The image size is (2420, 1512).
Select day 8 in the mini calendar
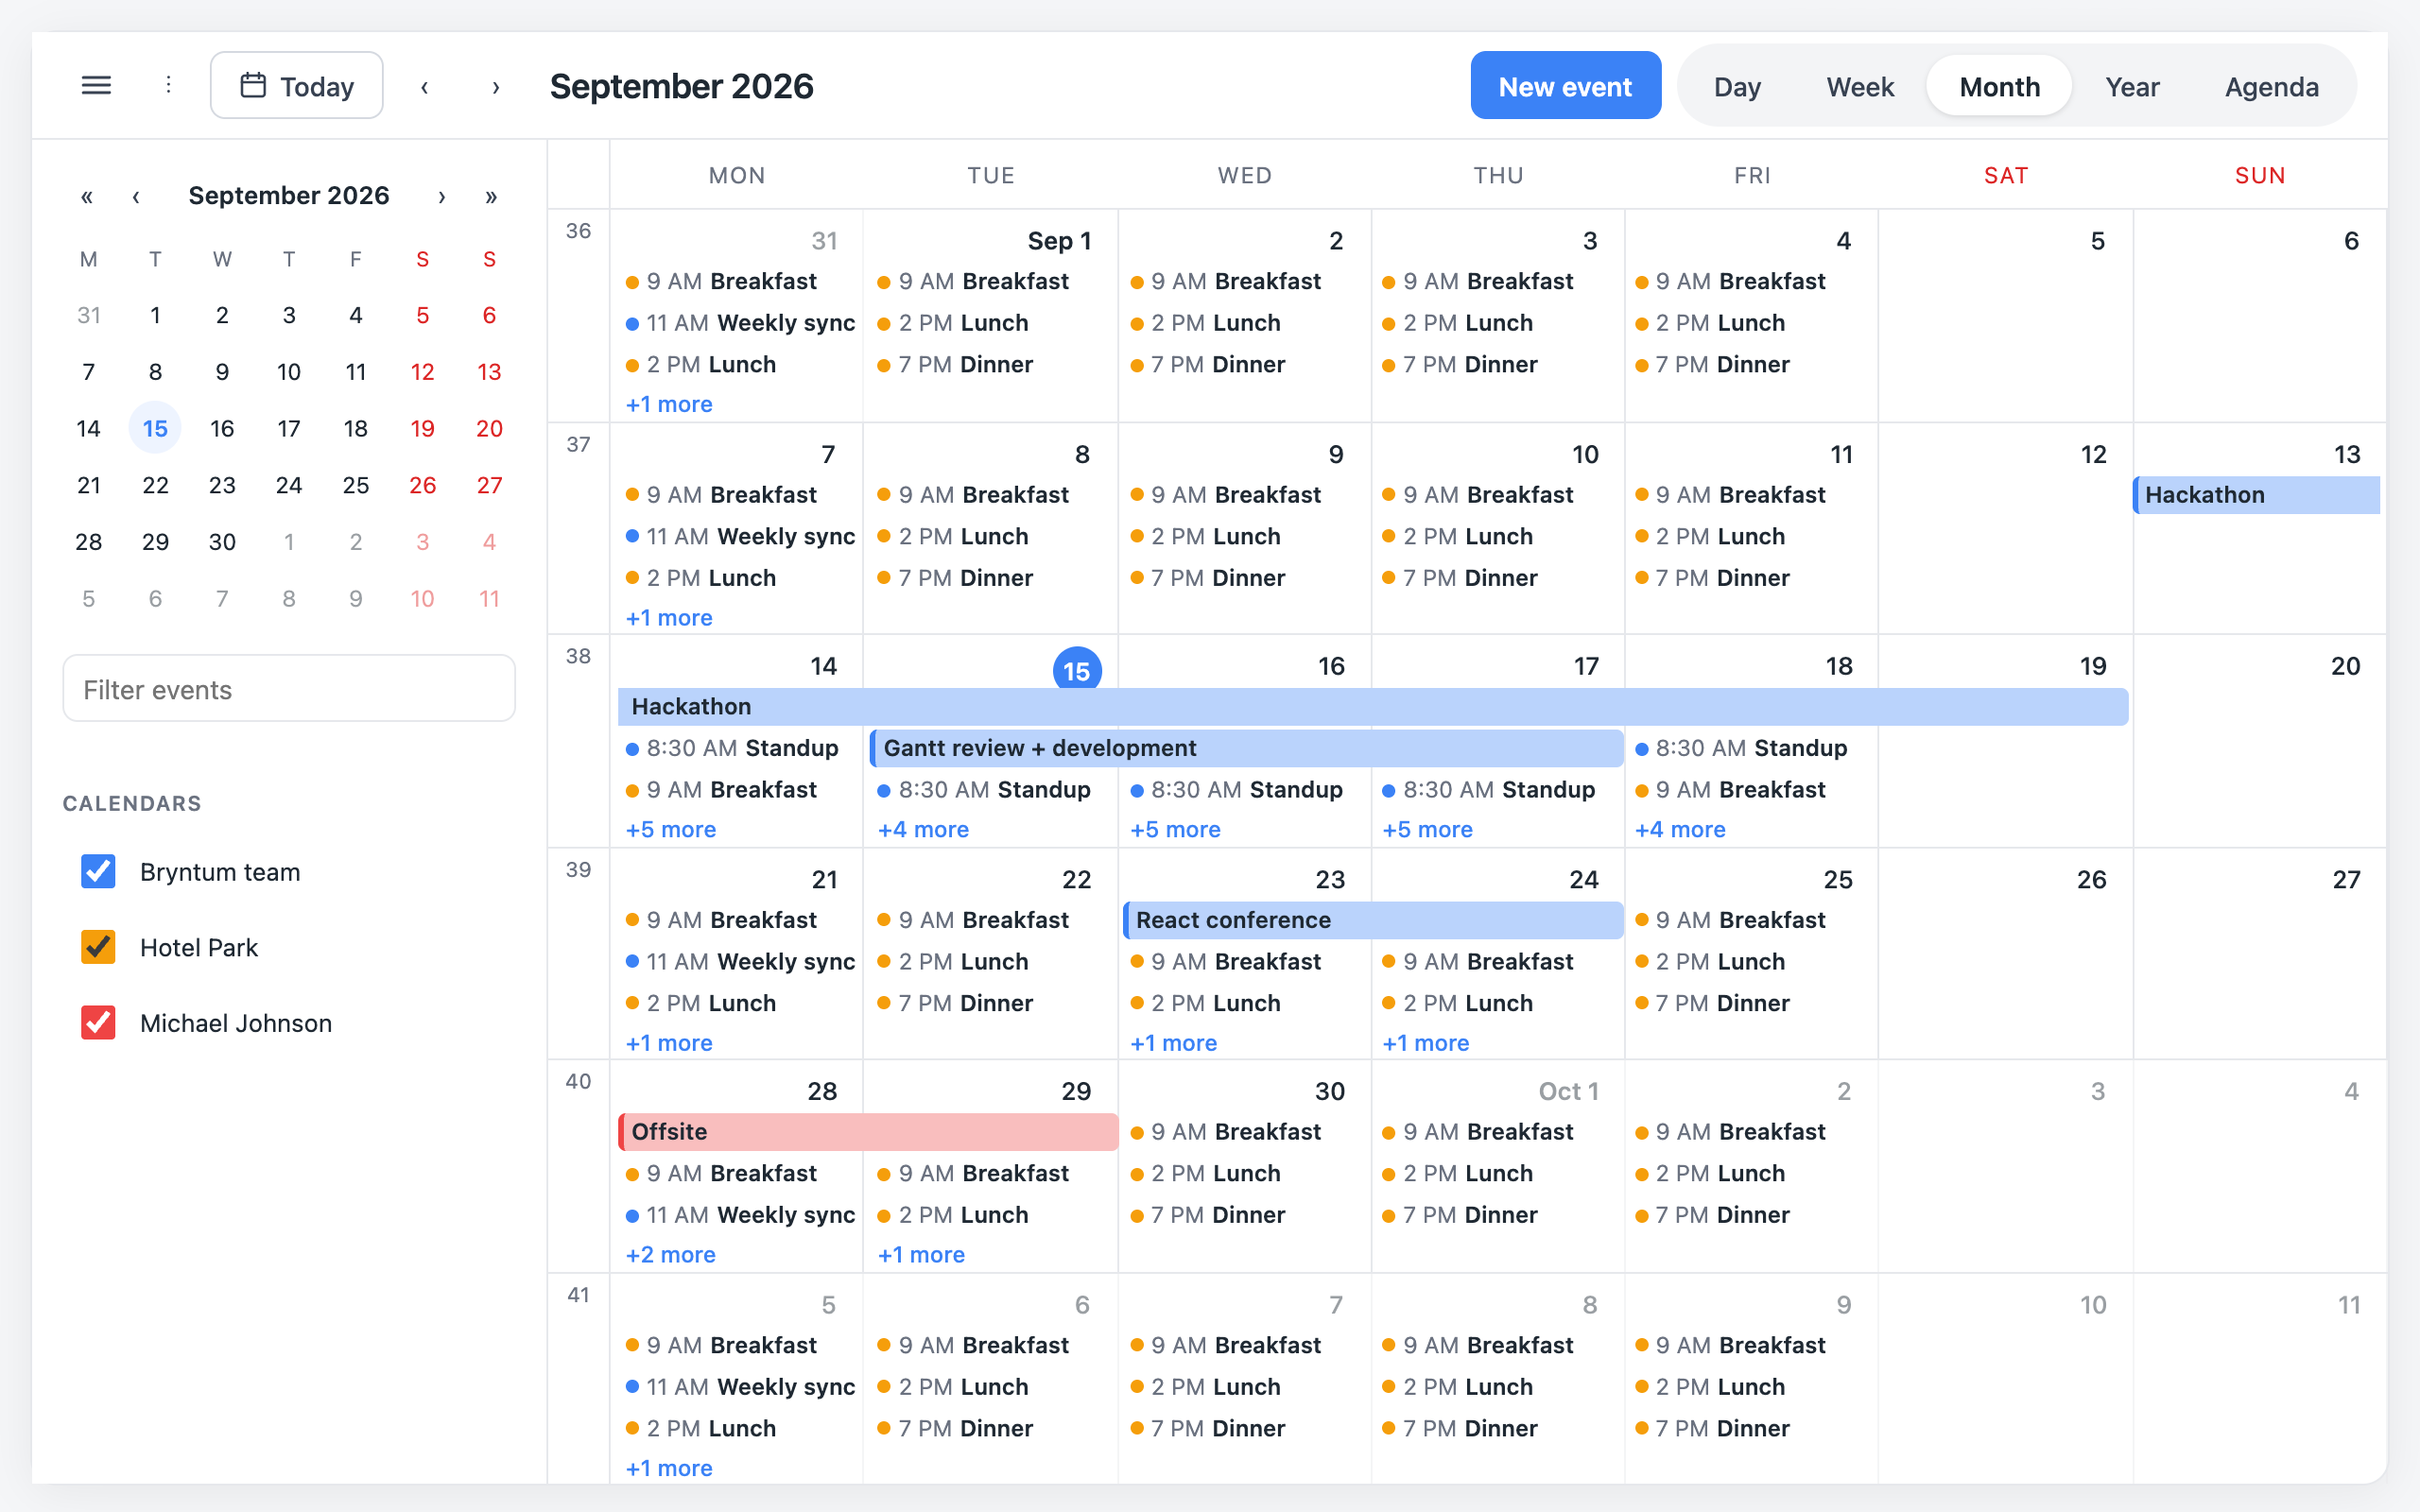(155, 372)
